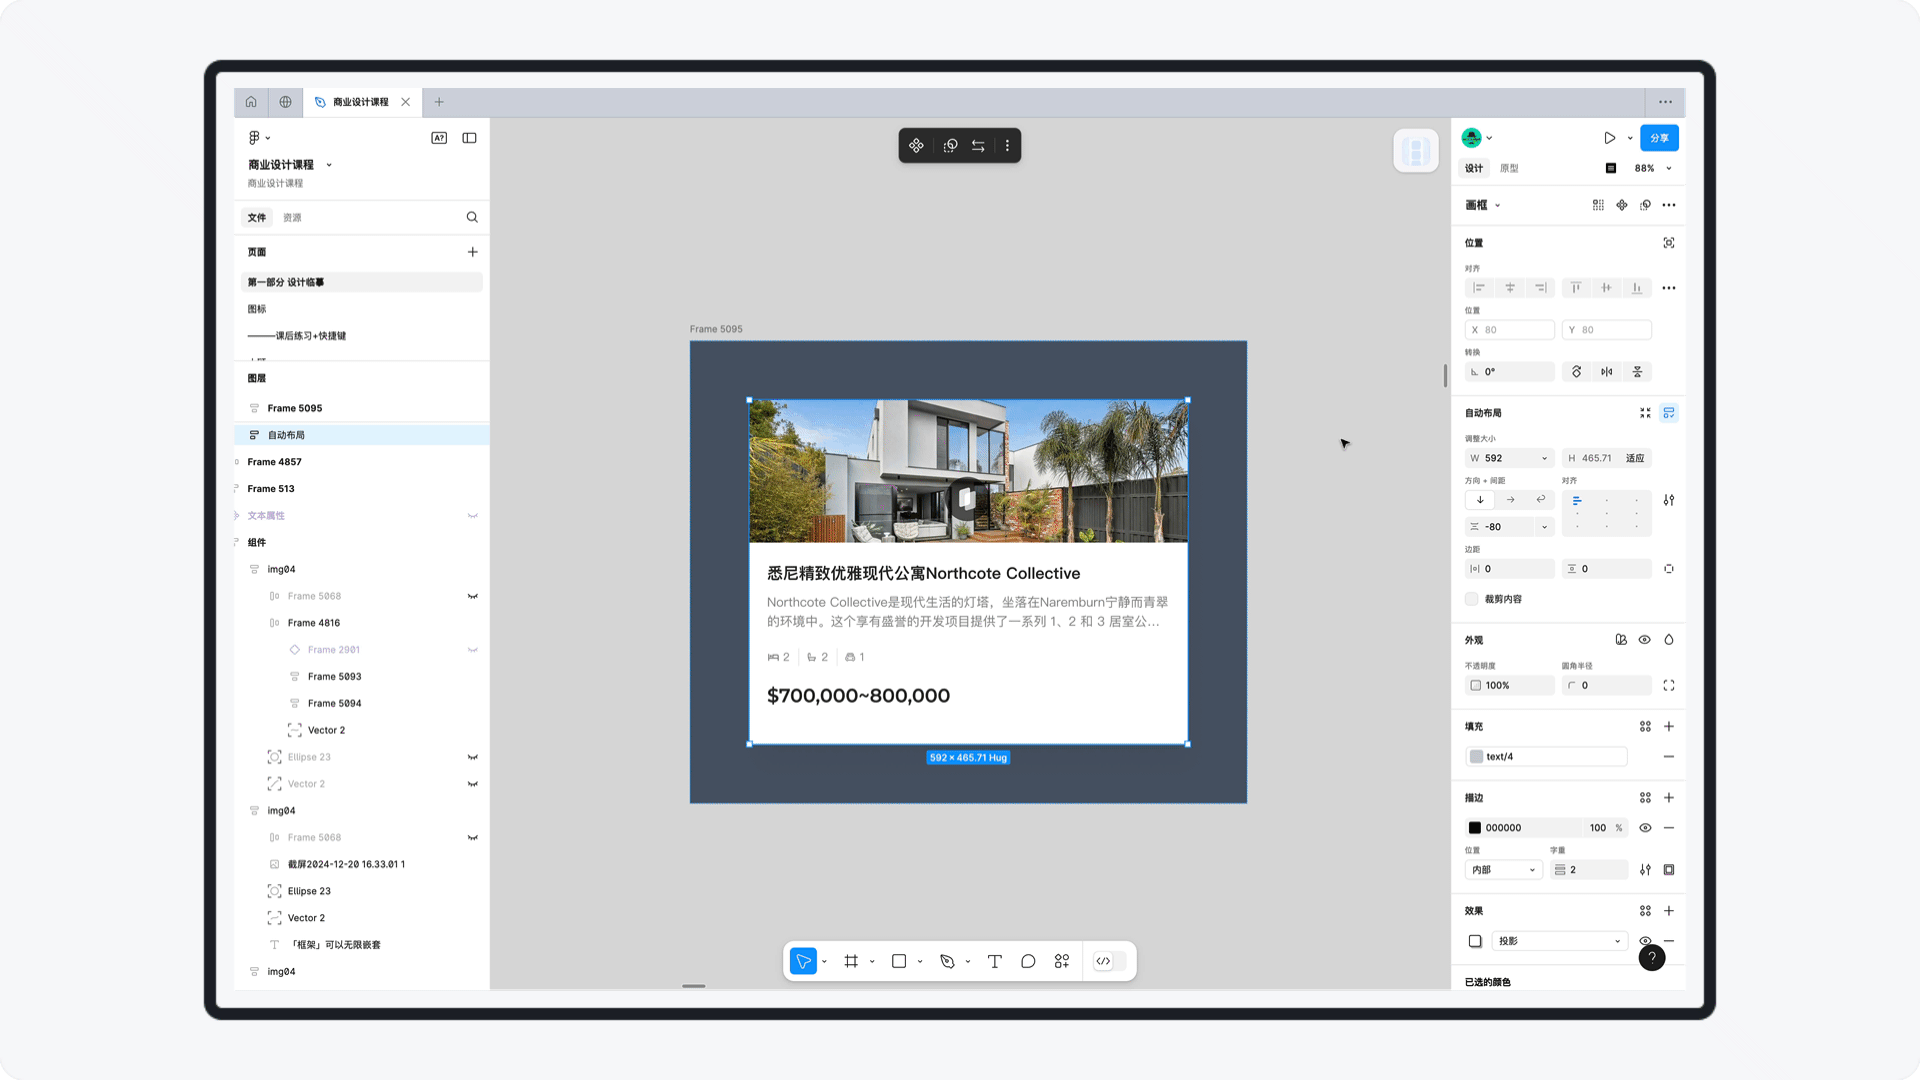Click the mask icon in floating toolbar
Screen dimensions: 1920x1080
(950, 146)
